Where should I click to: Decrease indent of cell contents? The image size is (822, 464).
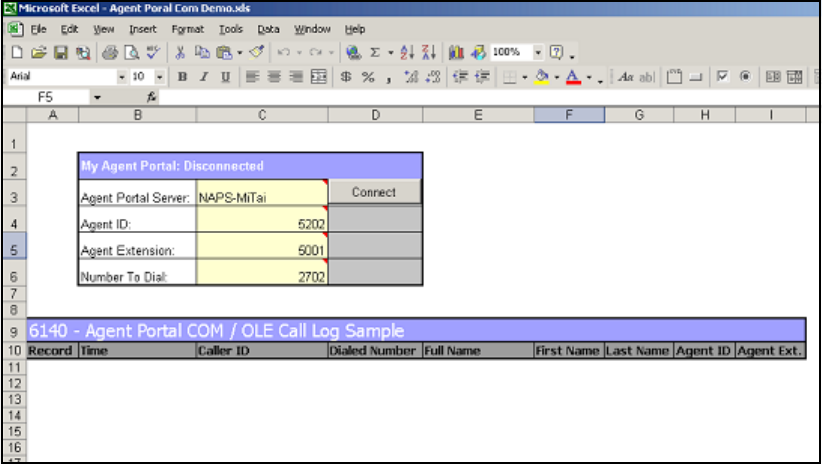pos(460,77)
